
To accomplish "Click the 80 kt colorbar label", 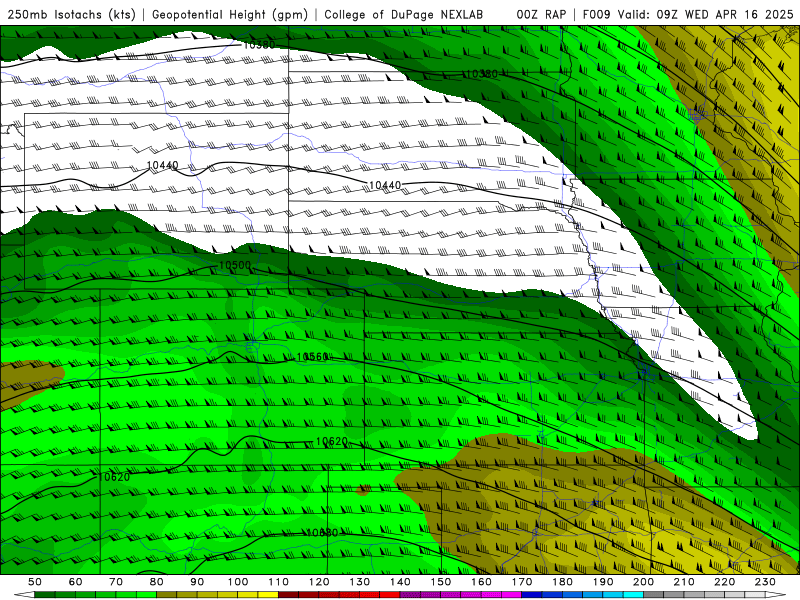I will click(156, 582).
